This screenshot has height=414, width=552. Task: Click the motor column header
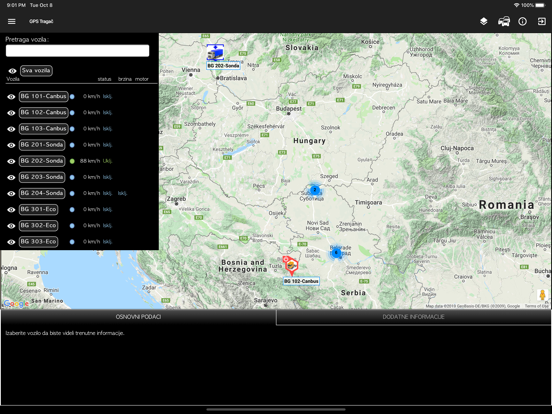(x=142, y=79)
